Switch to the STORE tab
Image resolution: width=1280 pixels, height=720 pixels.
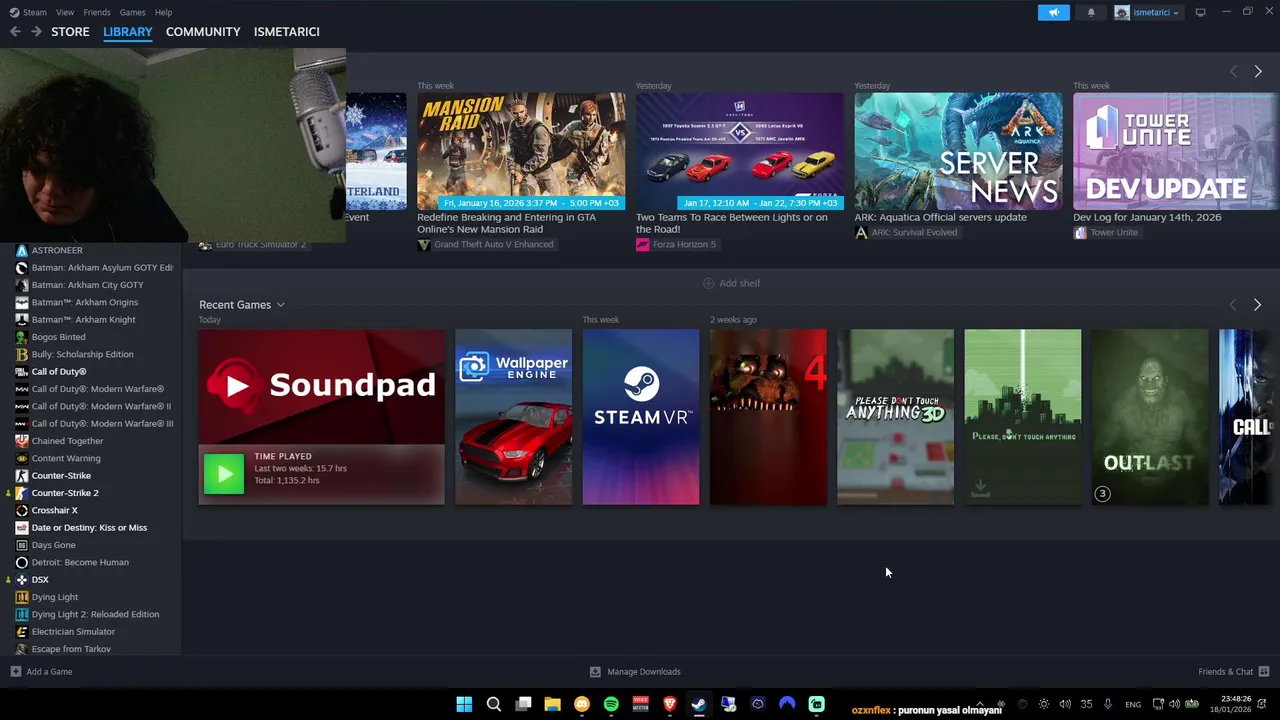click(x=70, y=32)
